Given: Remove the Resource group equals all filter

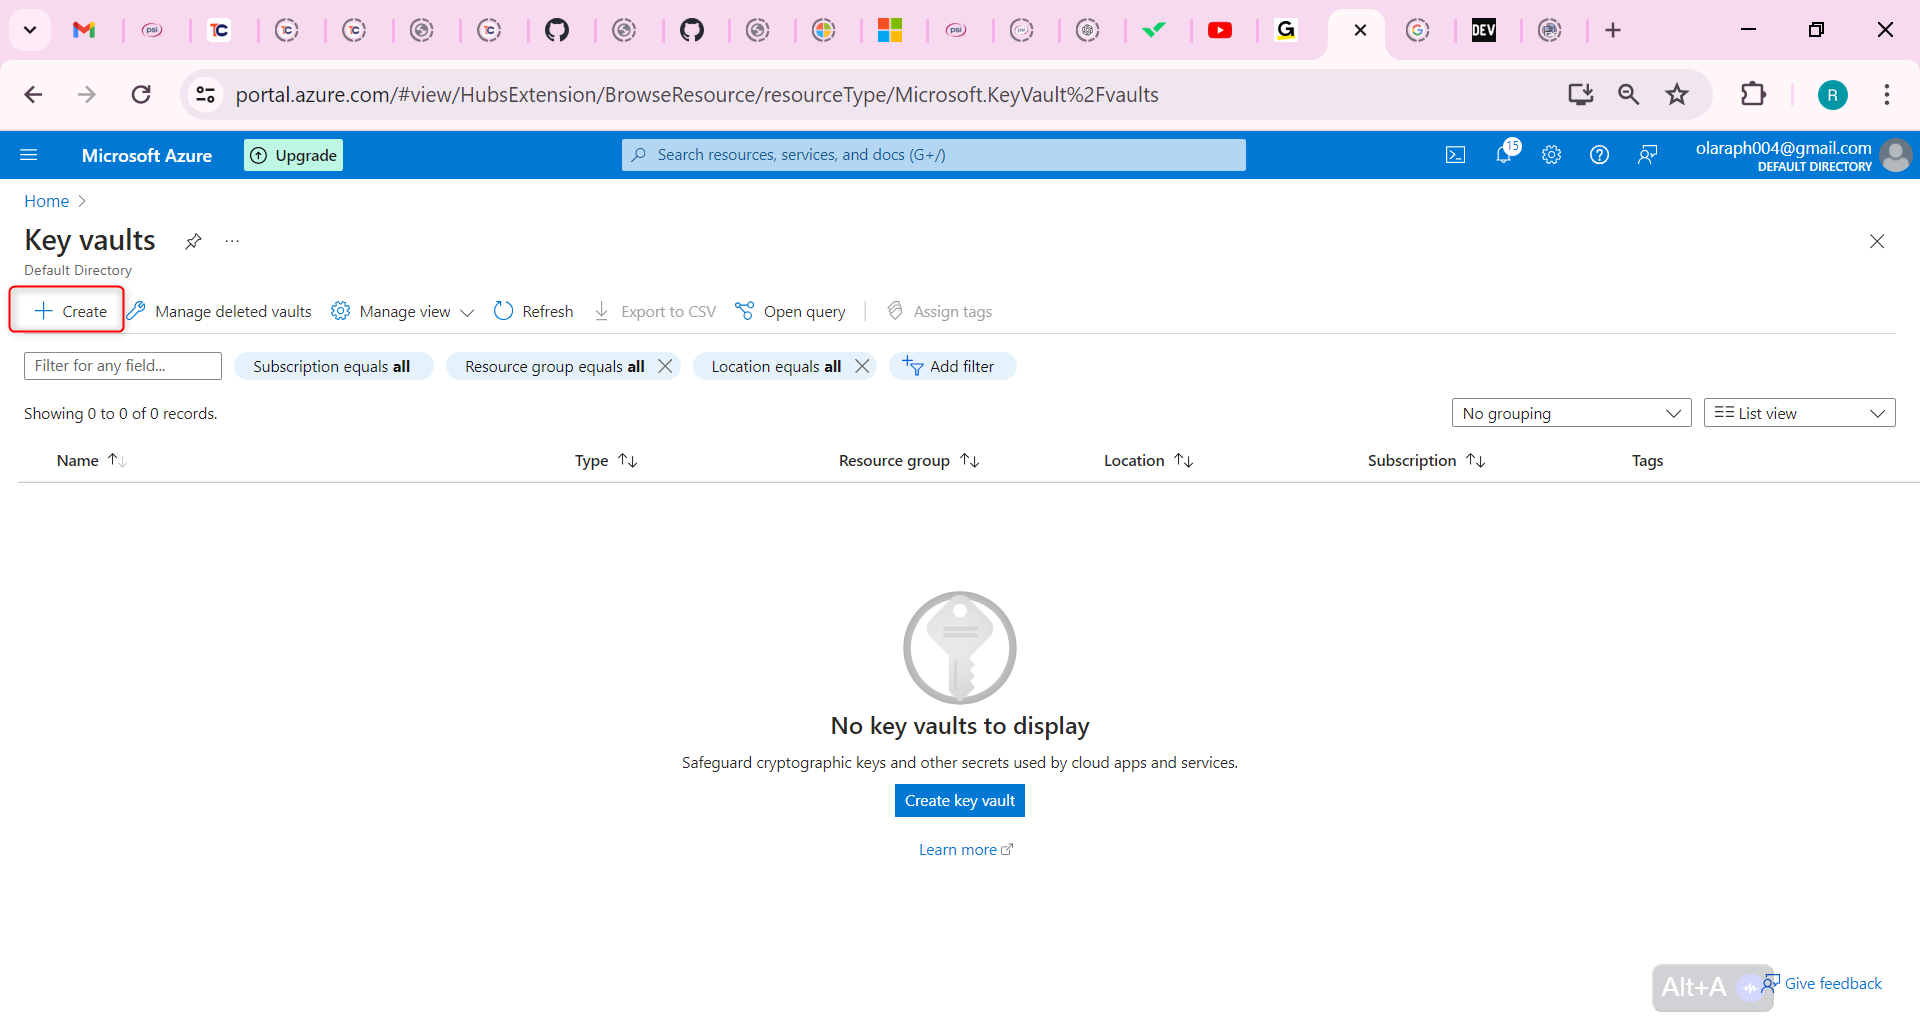Looking at the screenshot, I should click(x=665, y=366).
